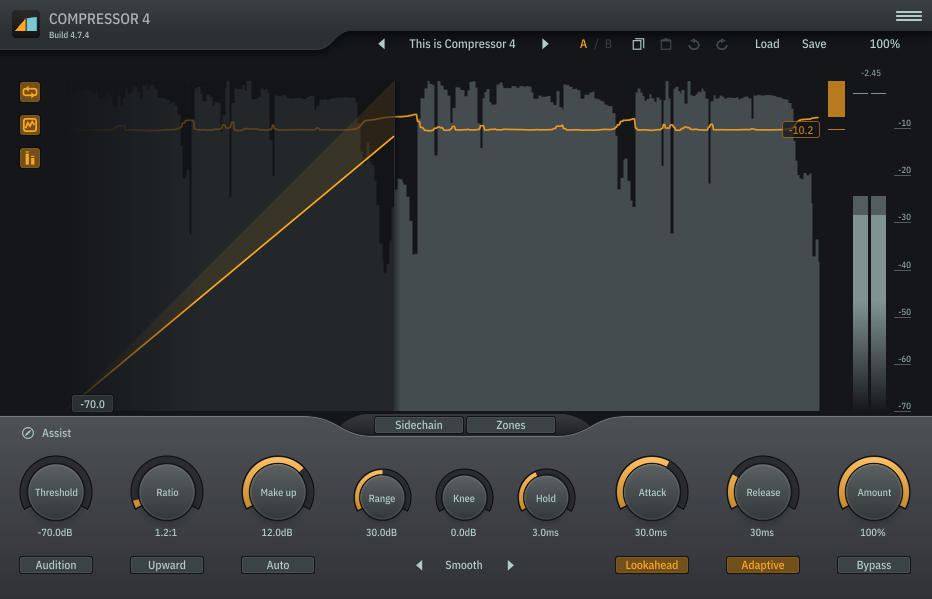Viewport: 932px width, 599px height.
Task: Switch to state A
Action: pyautogui.click(x=583, y=44)
